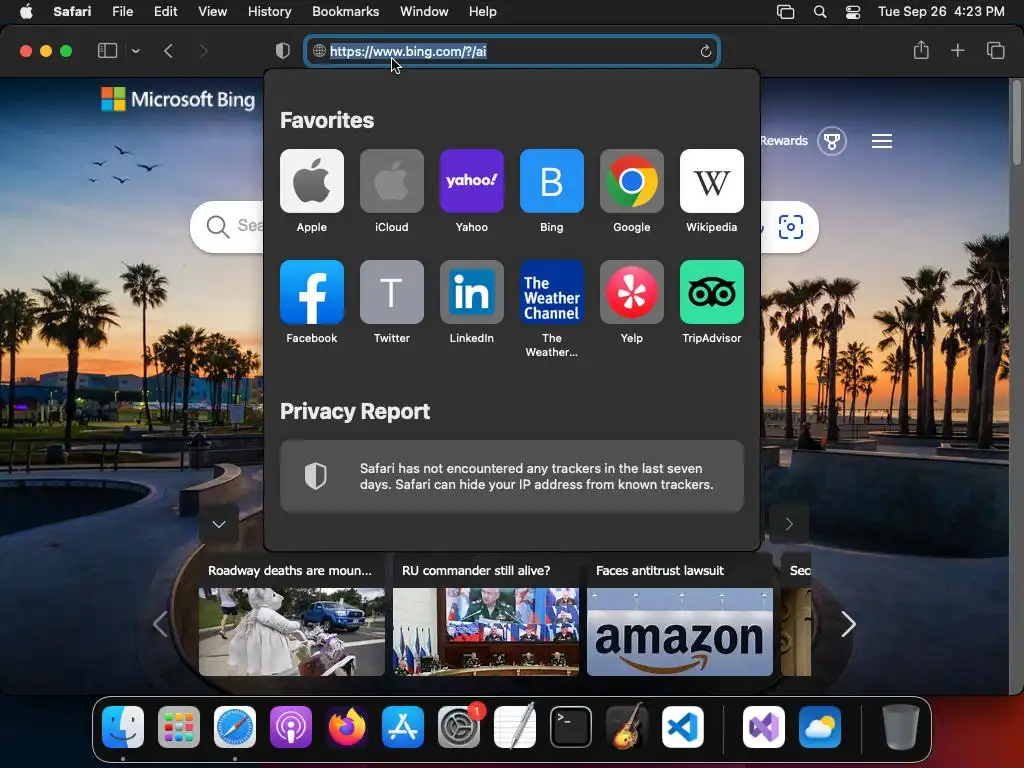The width and height of the screenshot is (1024, 768).
Task: Open The Weather Channel favorite tile
Action: tap(551, 292)
